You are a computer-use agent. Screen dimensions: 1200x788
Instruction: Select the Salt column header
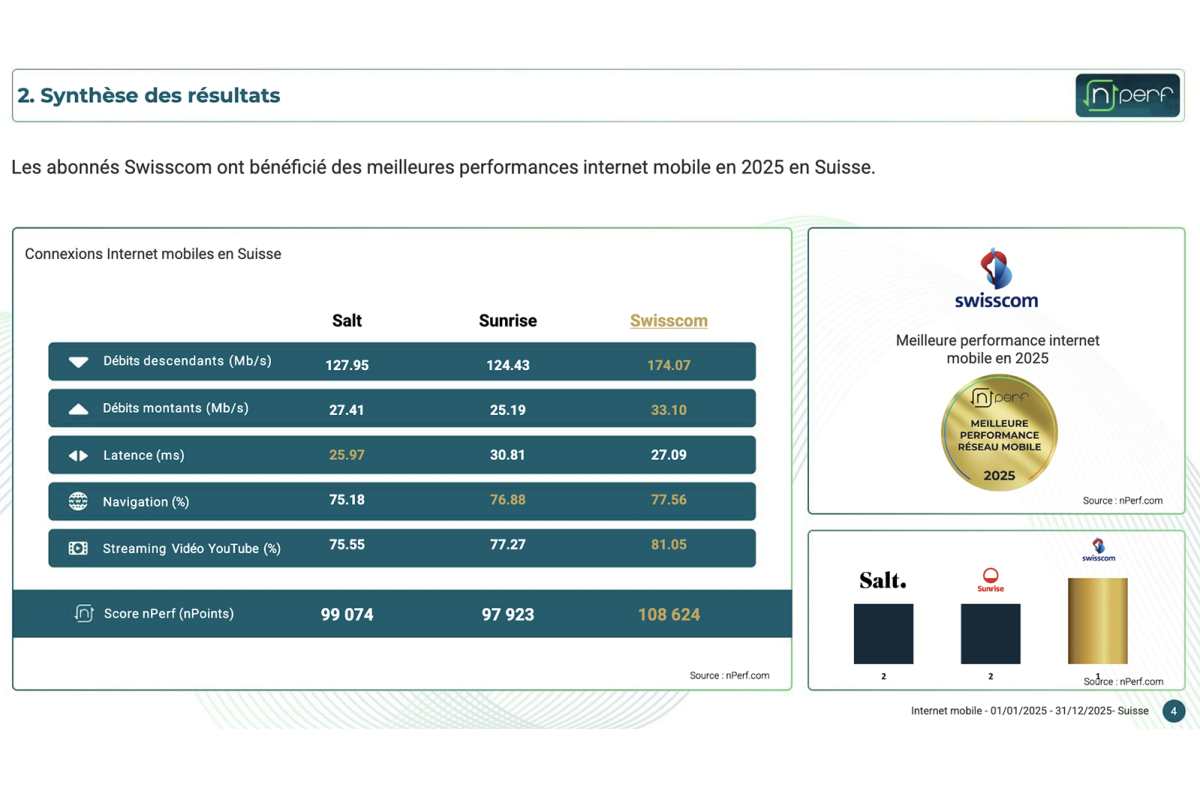[347, 321]
